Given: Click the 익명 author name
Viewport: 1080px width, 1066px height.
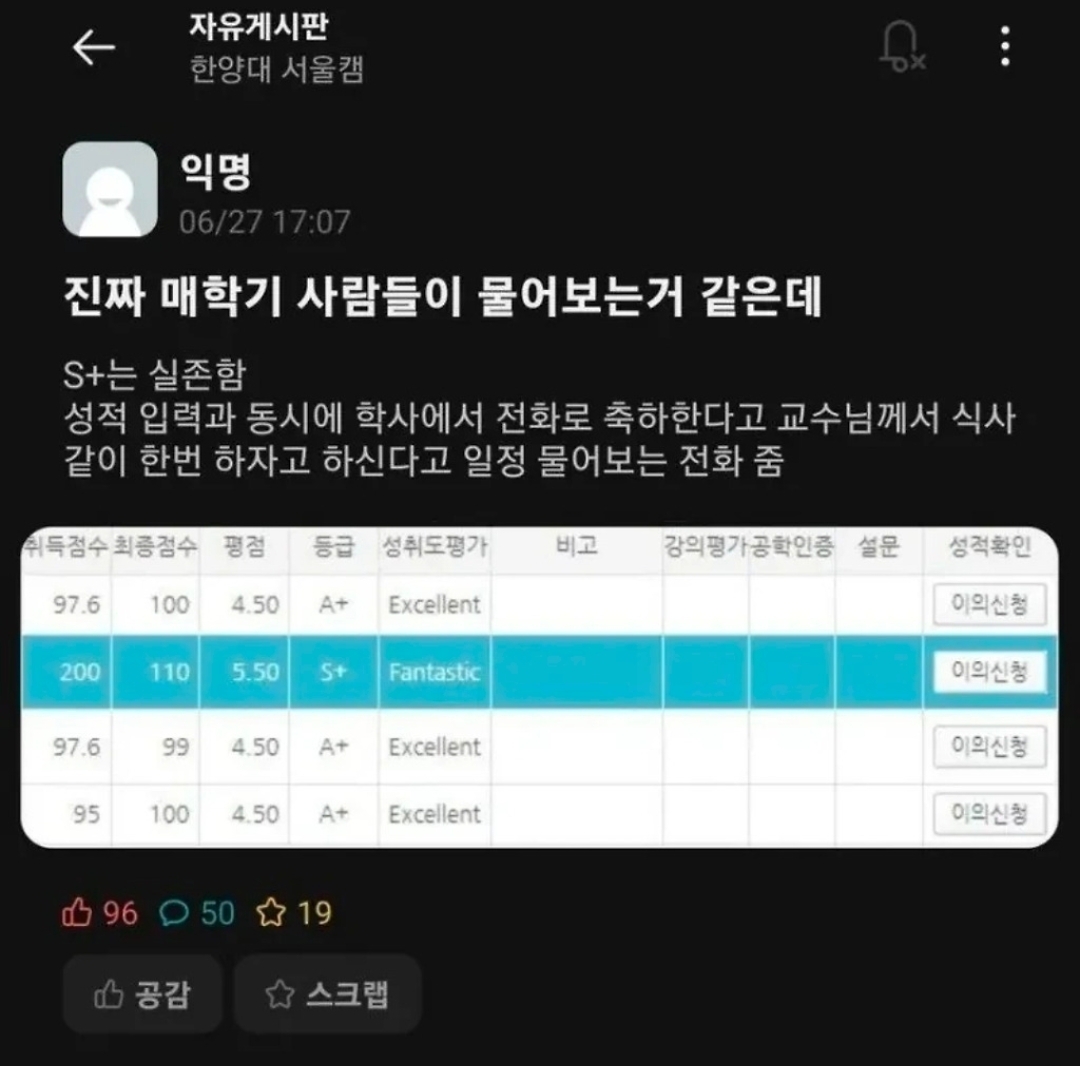Looking at the screenshot, I should pyautogui.click(x=216, y=171).
